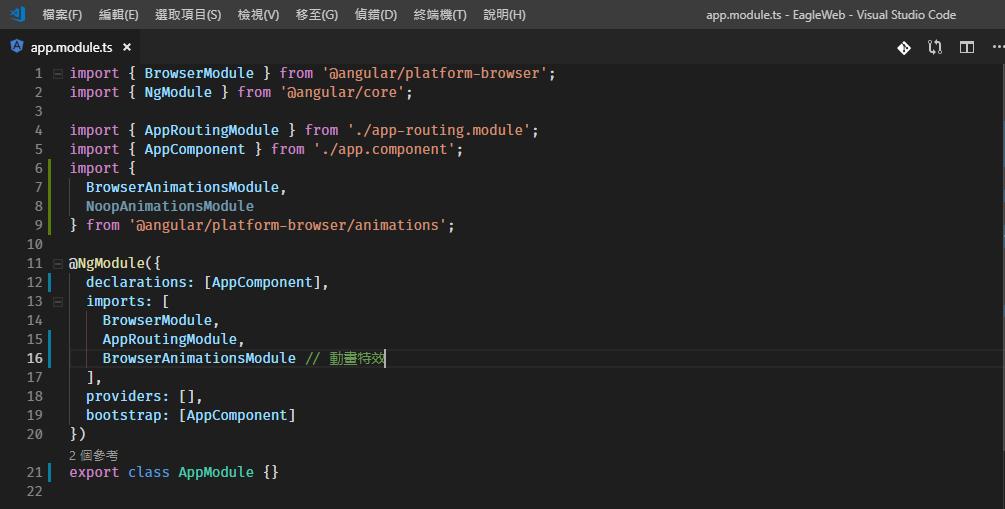Close the app.module.ts tab
The width and height of the screenshot is (1005, 509).
point(127,47)
